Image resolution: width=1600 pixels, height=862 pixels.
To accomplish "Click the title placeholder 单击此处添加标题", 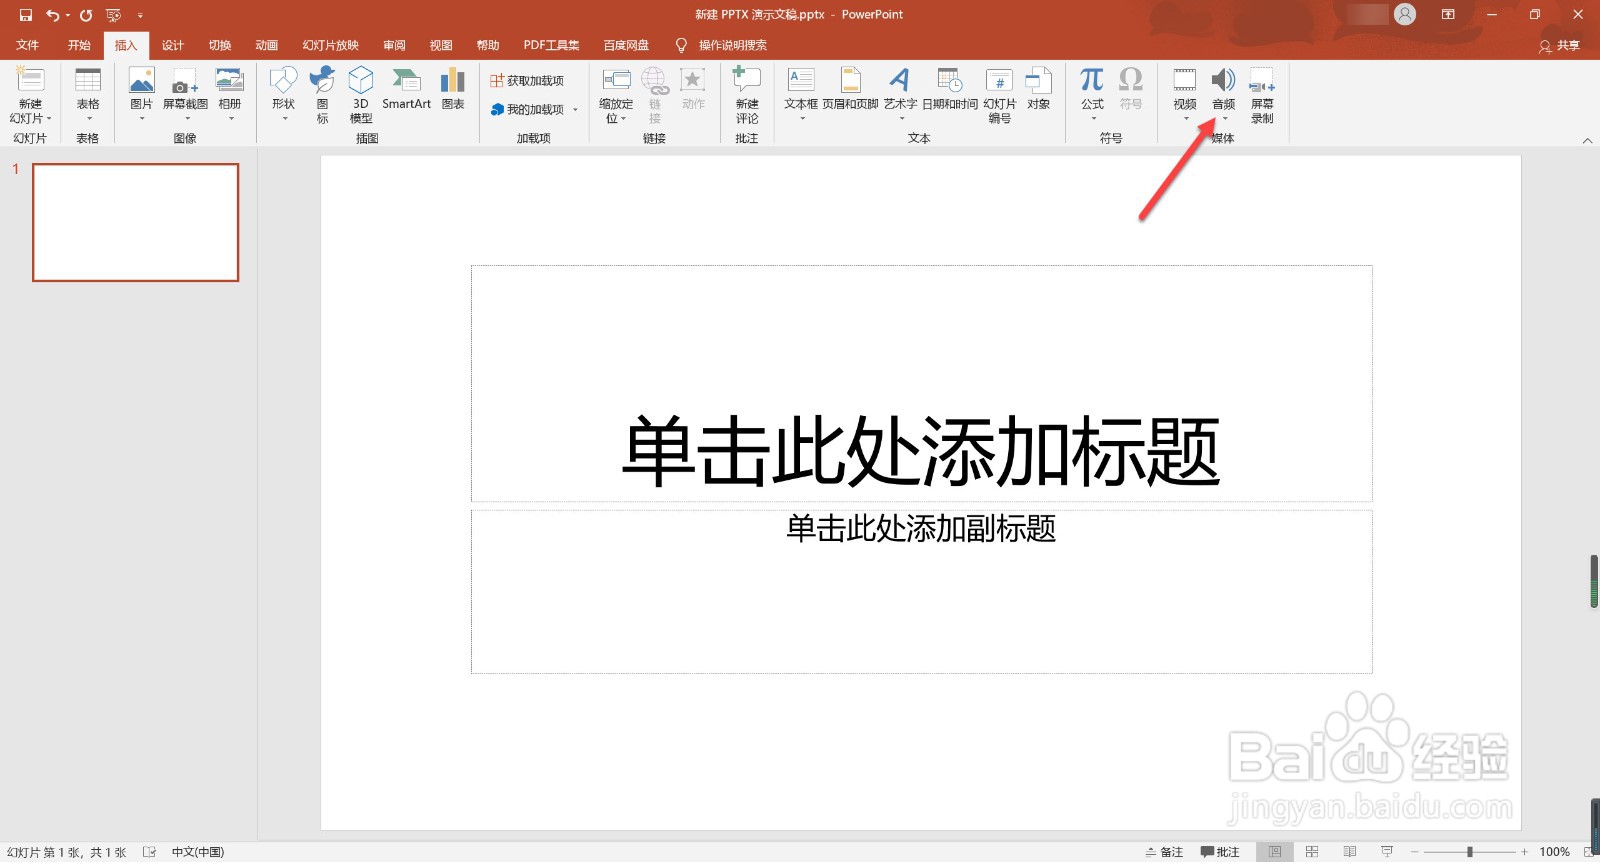I will [x=921, y=451].
